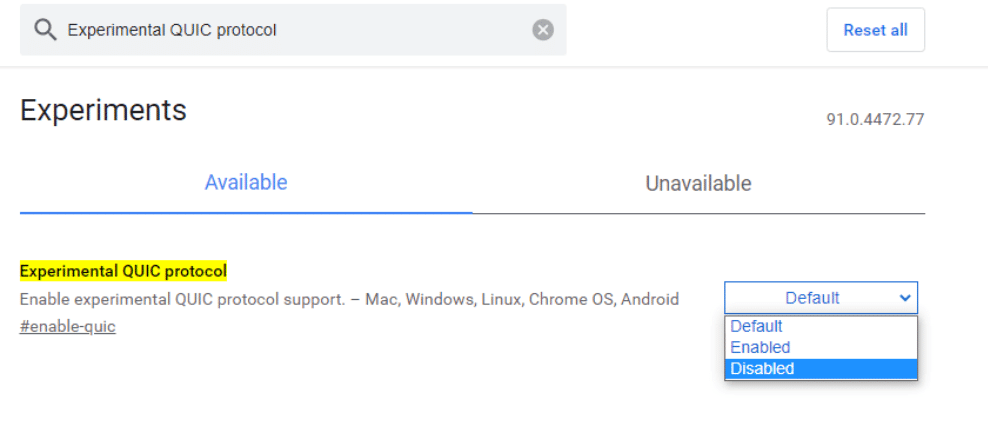Pick the highlighted Disabled option
Screen dimensions: 988x431
pyautogui.click(x=763, y=369)
